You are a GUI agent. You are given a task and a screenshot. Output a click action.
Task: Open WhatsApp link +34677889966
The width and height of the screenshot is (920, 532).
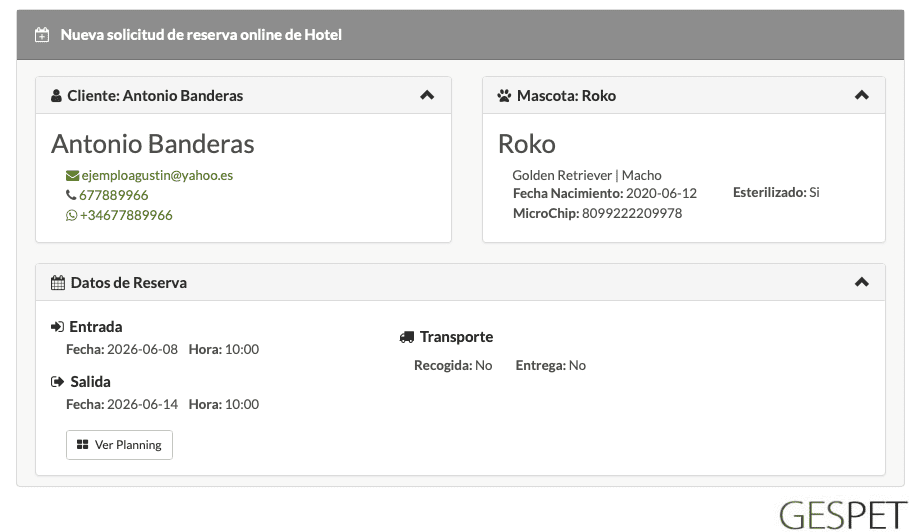pyautogui.click(x=126, y=215)
